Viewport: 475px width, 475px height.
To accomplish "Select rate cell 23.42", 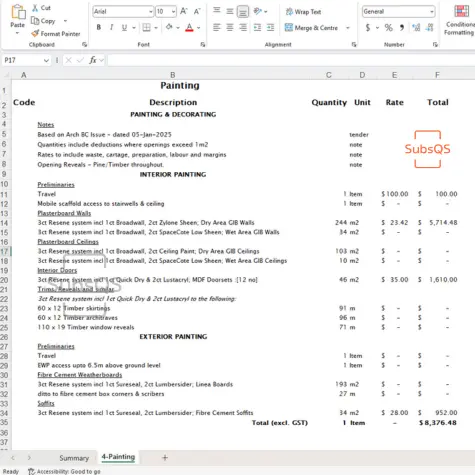I will pyautogui.click(x=395, y=222).
